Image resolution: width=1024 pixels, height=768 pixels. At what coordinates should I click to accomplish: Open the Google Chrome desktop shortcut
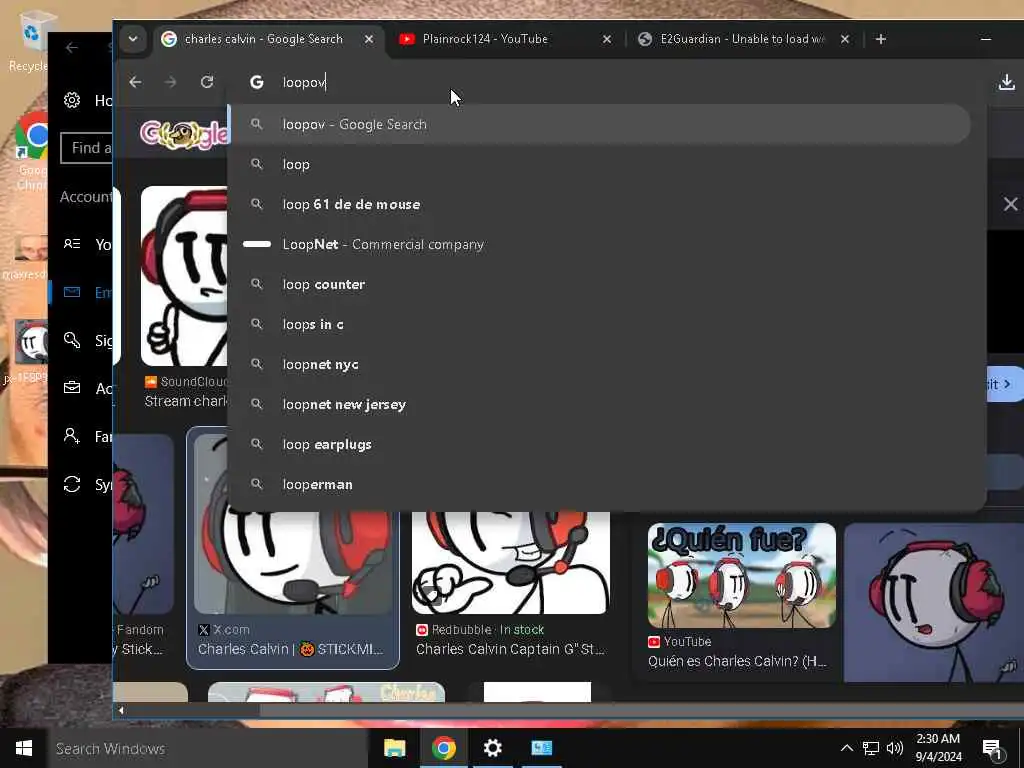[x=31, y=150]
